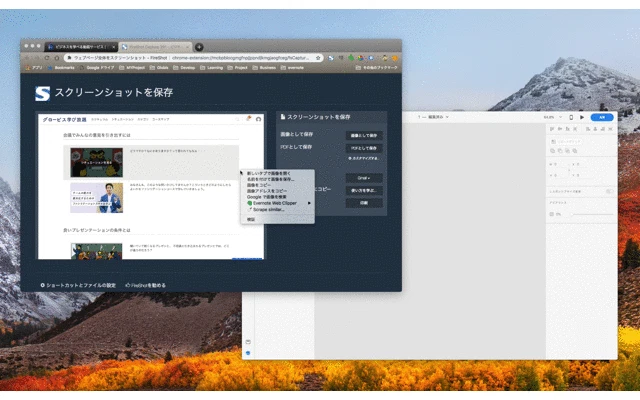Click the first video thumbnail in the captured page
This screenshot has width=640, height=400.
click(x=97, y=162)
